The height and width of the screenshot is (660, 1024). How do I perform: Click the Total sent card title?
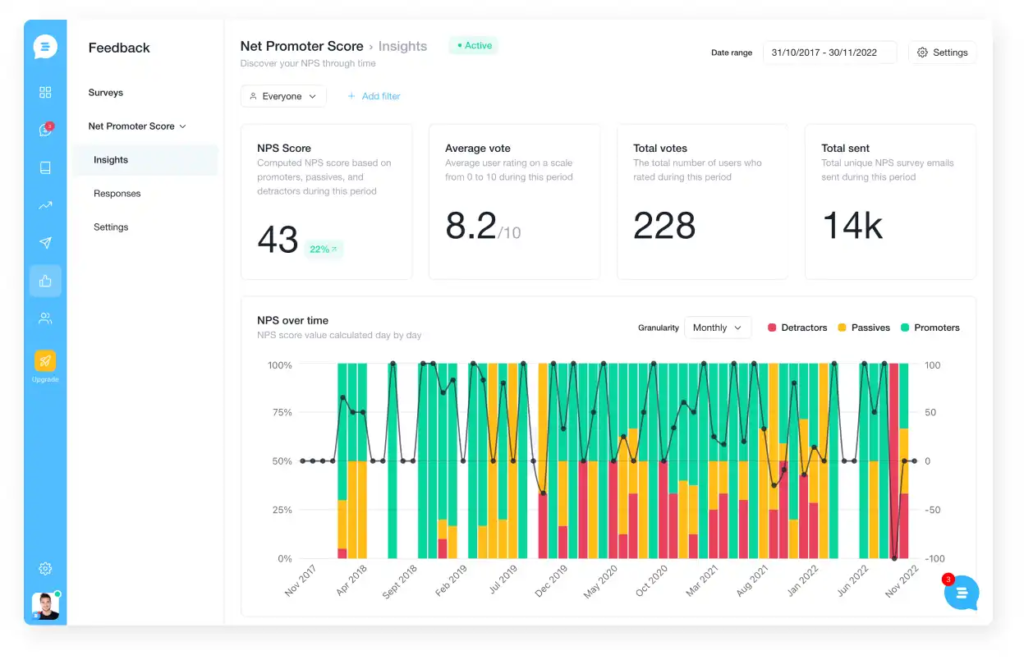[x=845, y=148]
